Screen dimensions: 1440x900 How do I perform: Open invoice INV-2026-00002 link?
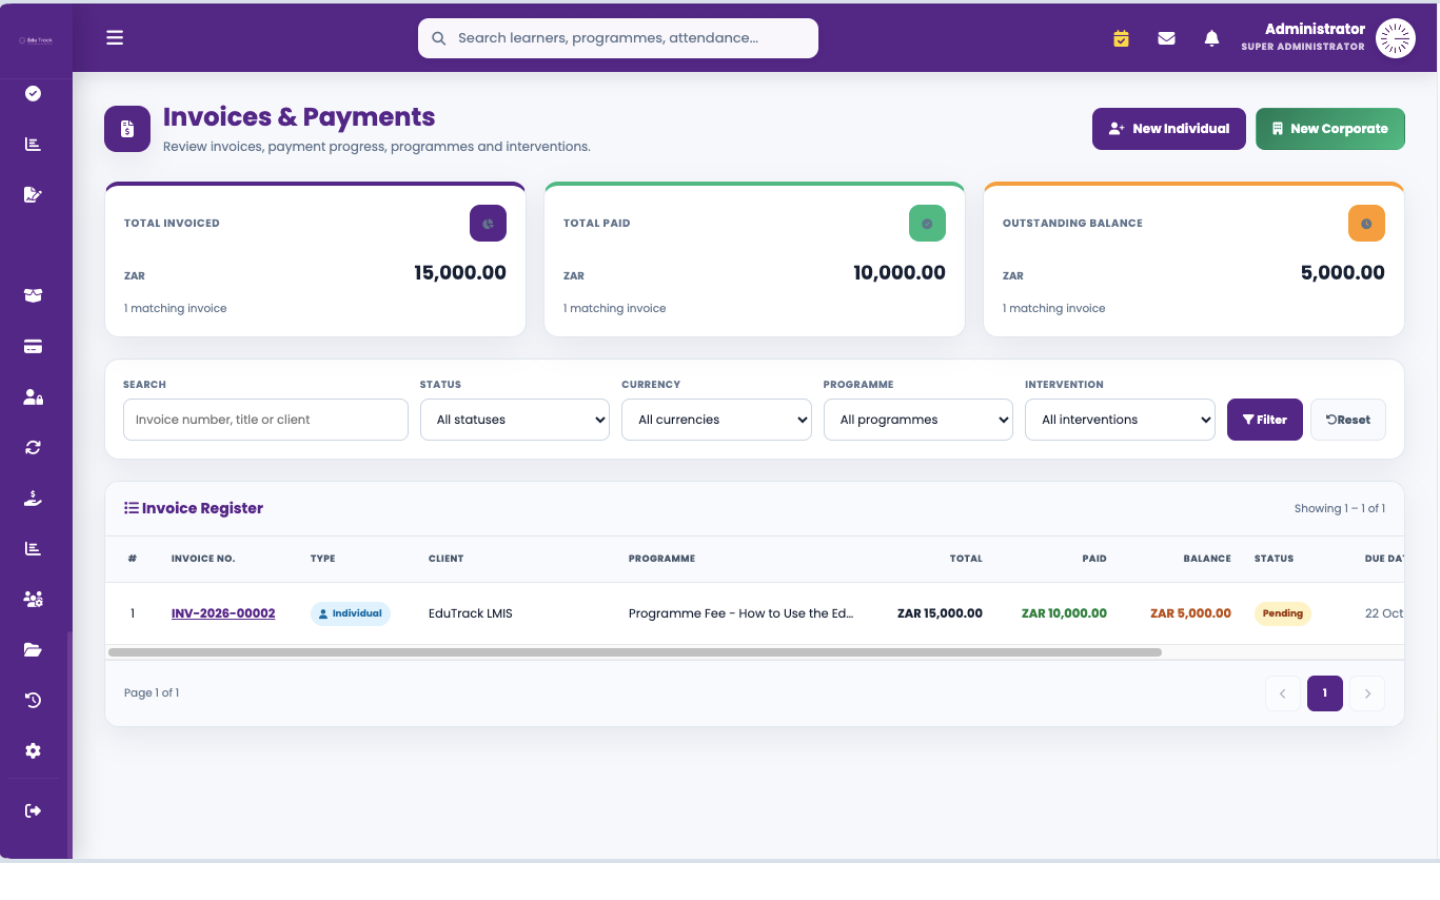[x=223, y=613]
